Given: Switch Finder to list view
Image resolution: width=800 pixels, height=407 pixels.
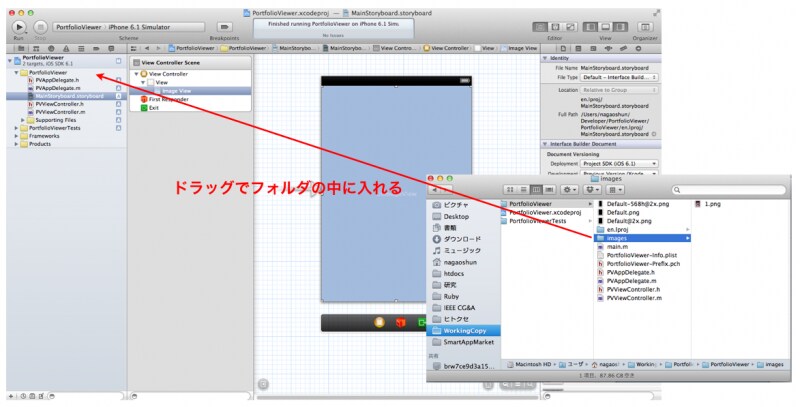Looking at the screenshot, I should [523, 190].
